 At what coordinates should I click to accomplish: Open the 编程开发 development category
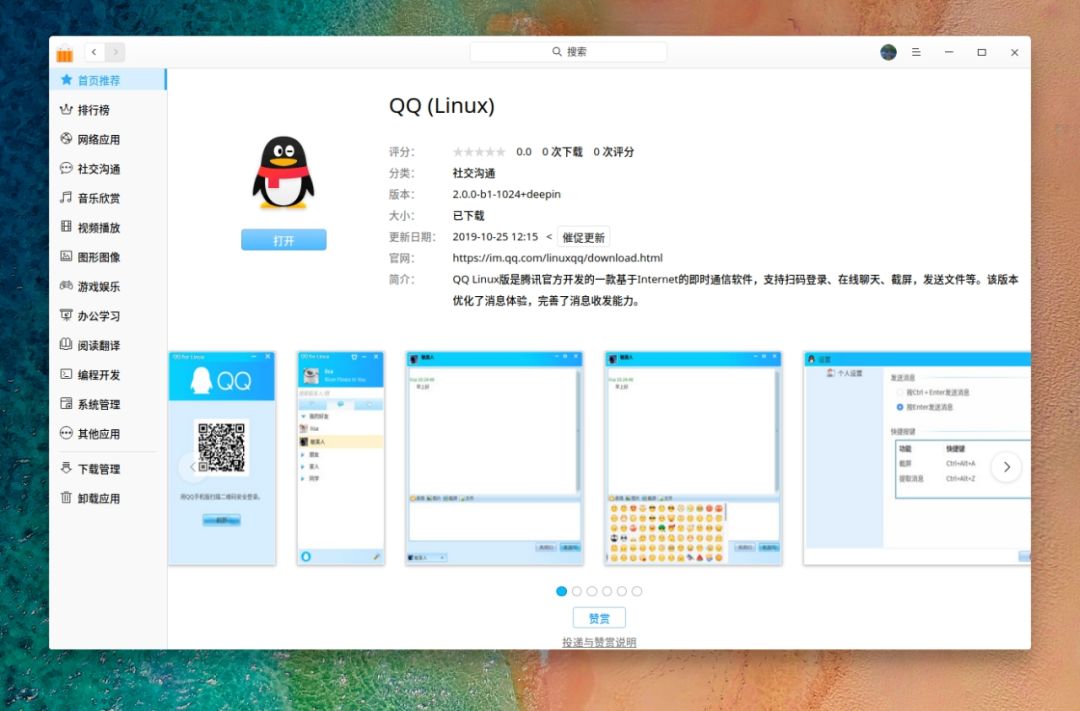(93, 374)
